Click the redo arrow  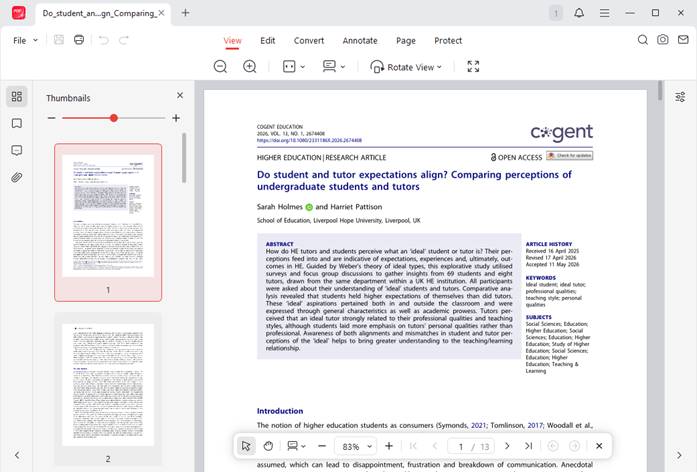(x=124, y=40)
